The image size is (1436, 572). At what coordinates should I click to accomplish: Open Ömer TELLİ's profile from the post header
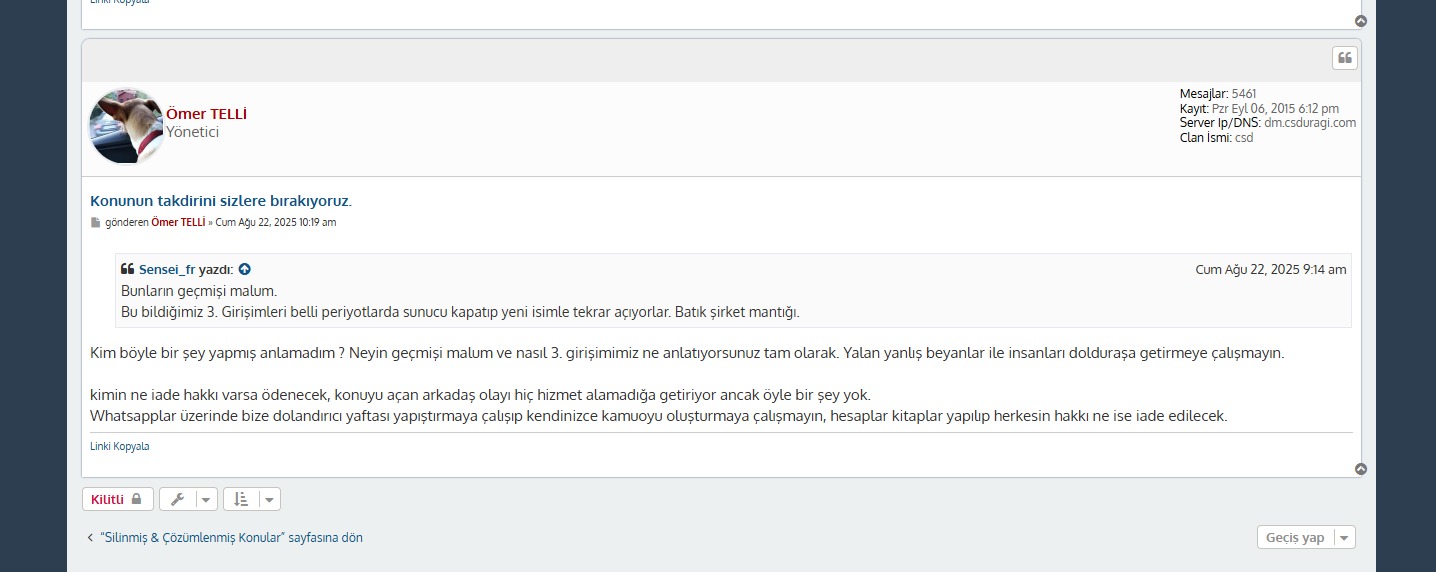(206, 114)
